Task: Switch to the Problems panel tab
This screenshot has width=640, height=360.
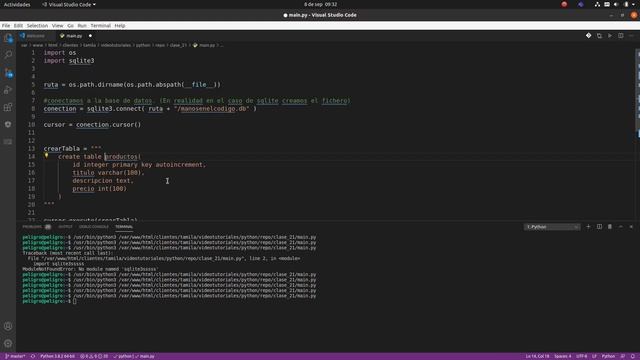Action: coord(36,227)
